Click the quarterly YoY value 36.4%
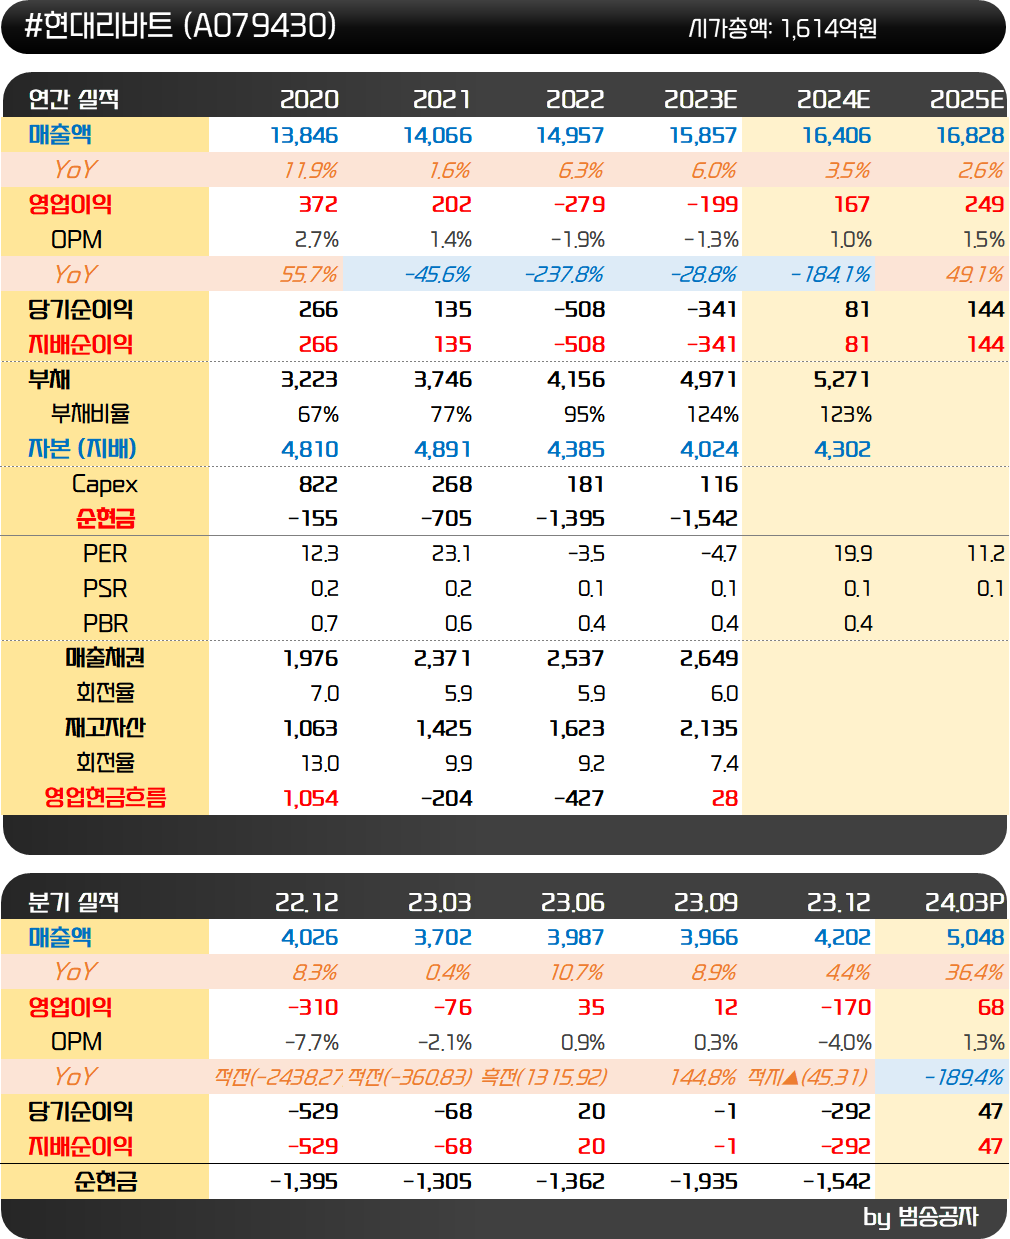1010x1239 pixels. [x=975, y=972]
